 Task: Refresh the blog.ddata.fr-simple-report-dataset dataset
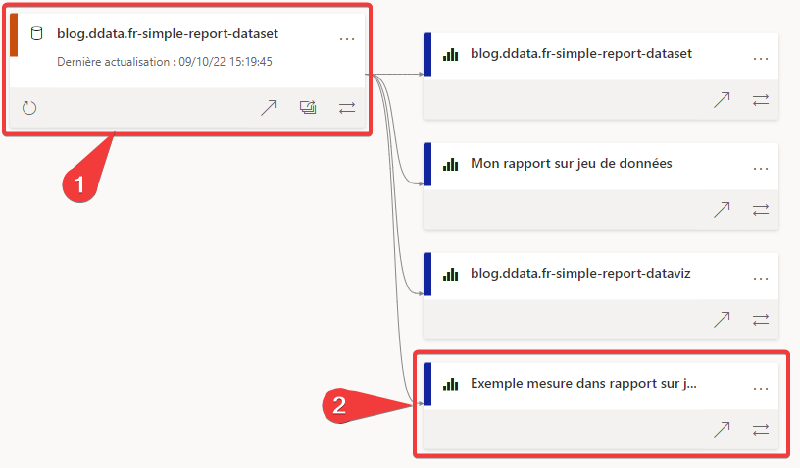[x=30, y=108]
